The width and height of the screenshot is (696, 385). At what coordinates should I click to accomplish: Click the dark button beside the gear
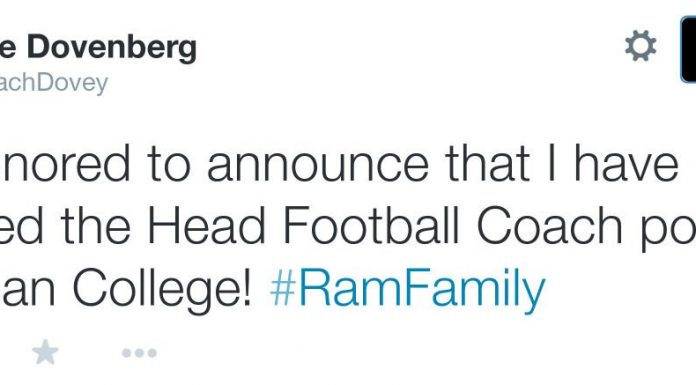688,49
